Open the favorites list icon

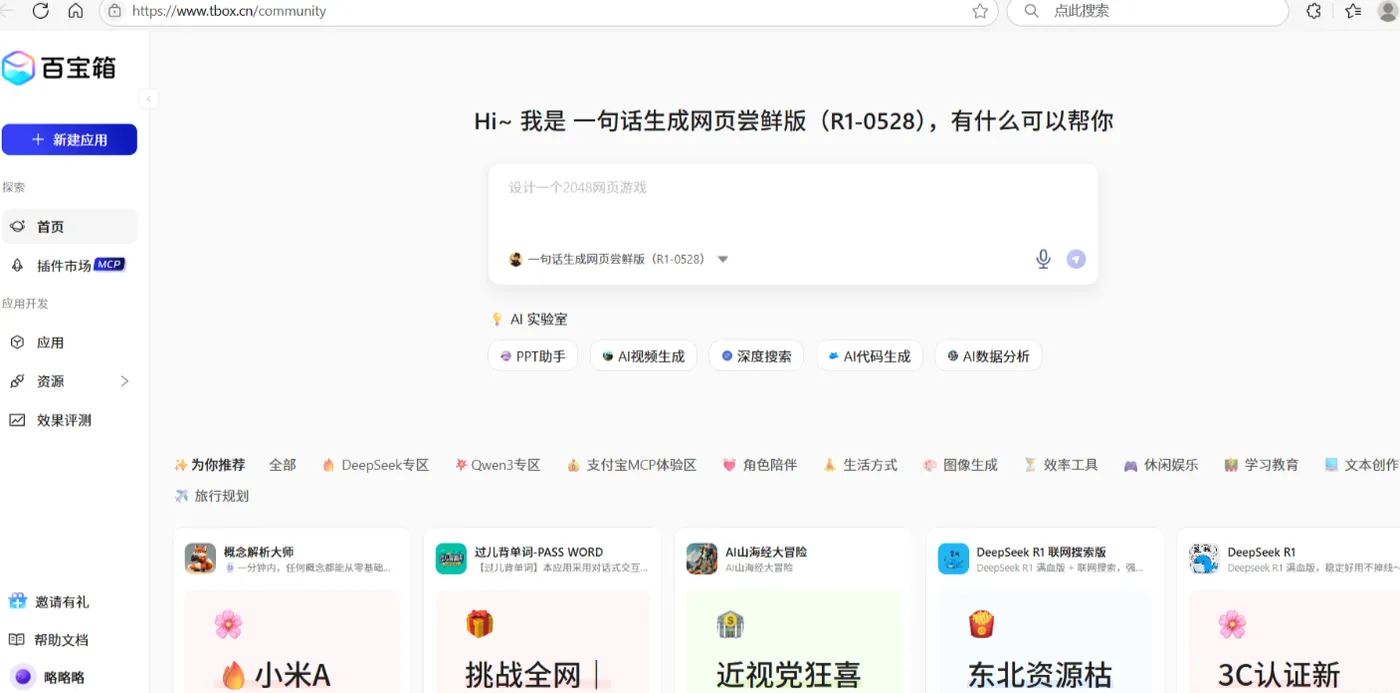pyautogui.click(x=1353, y=11)
